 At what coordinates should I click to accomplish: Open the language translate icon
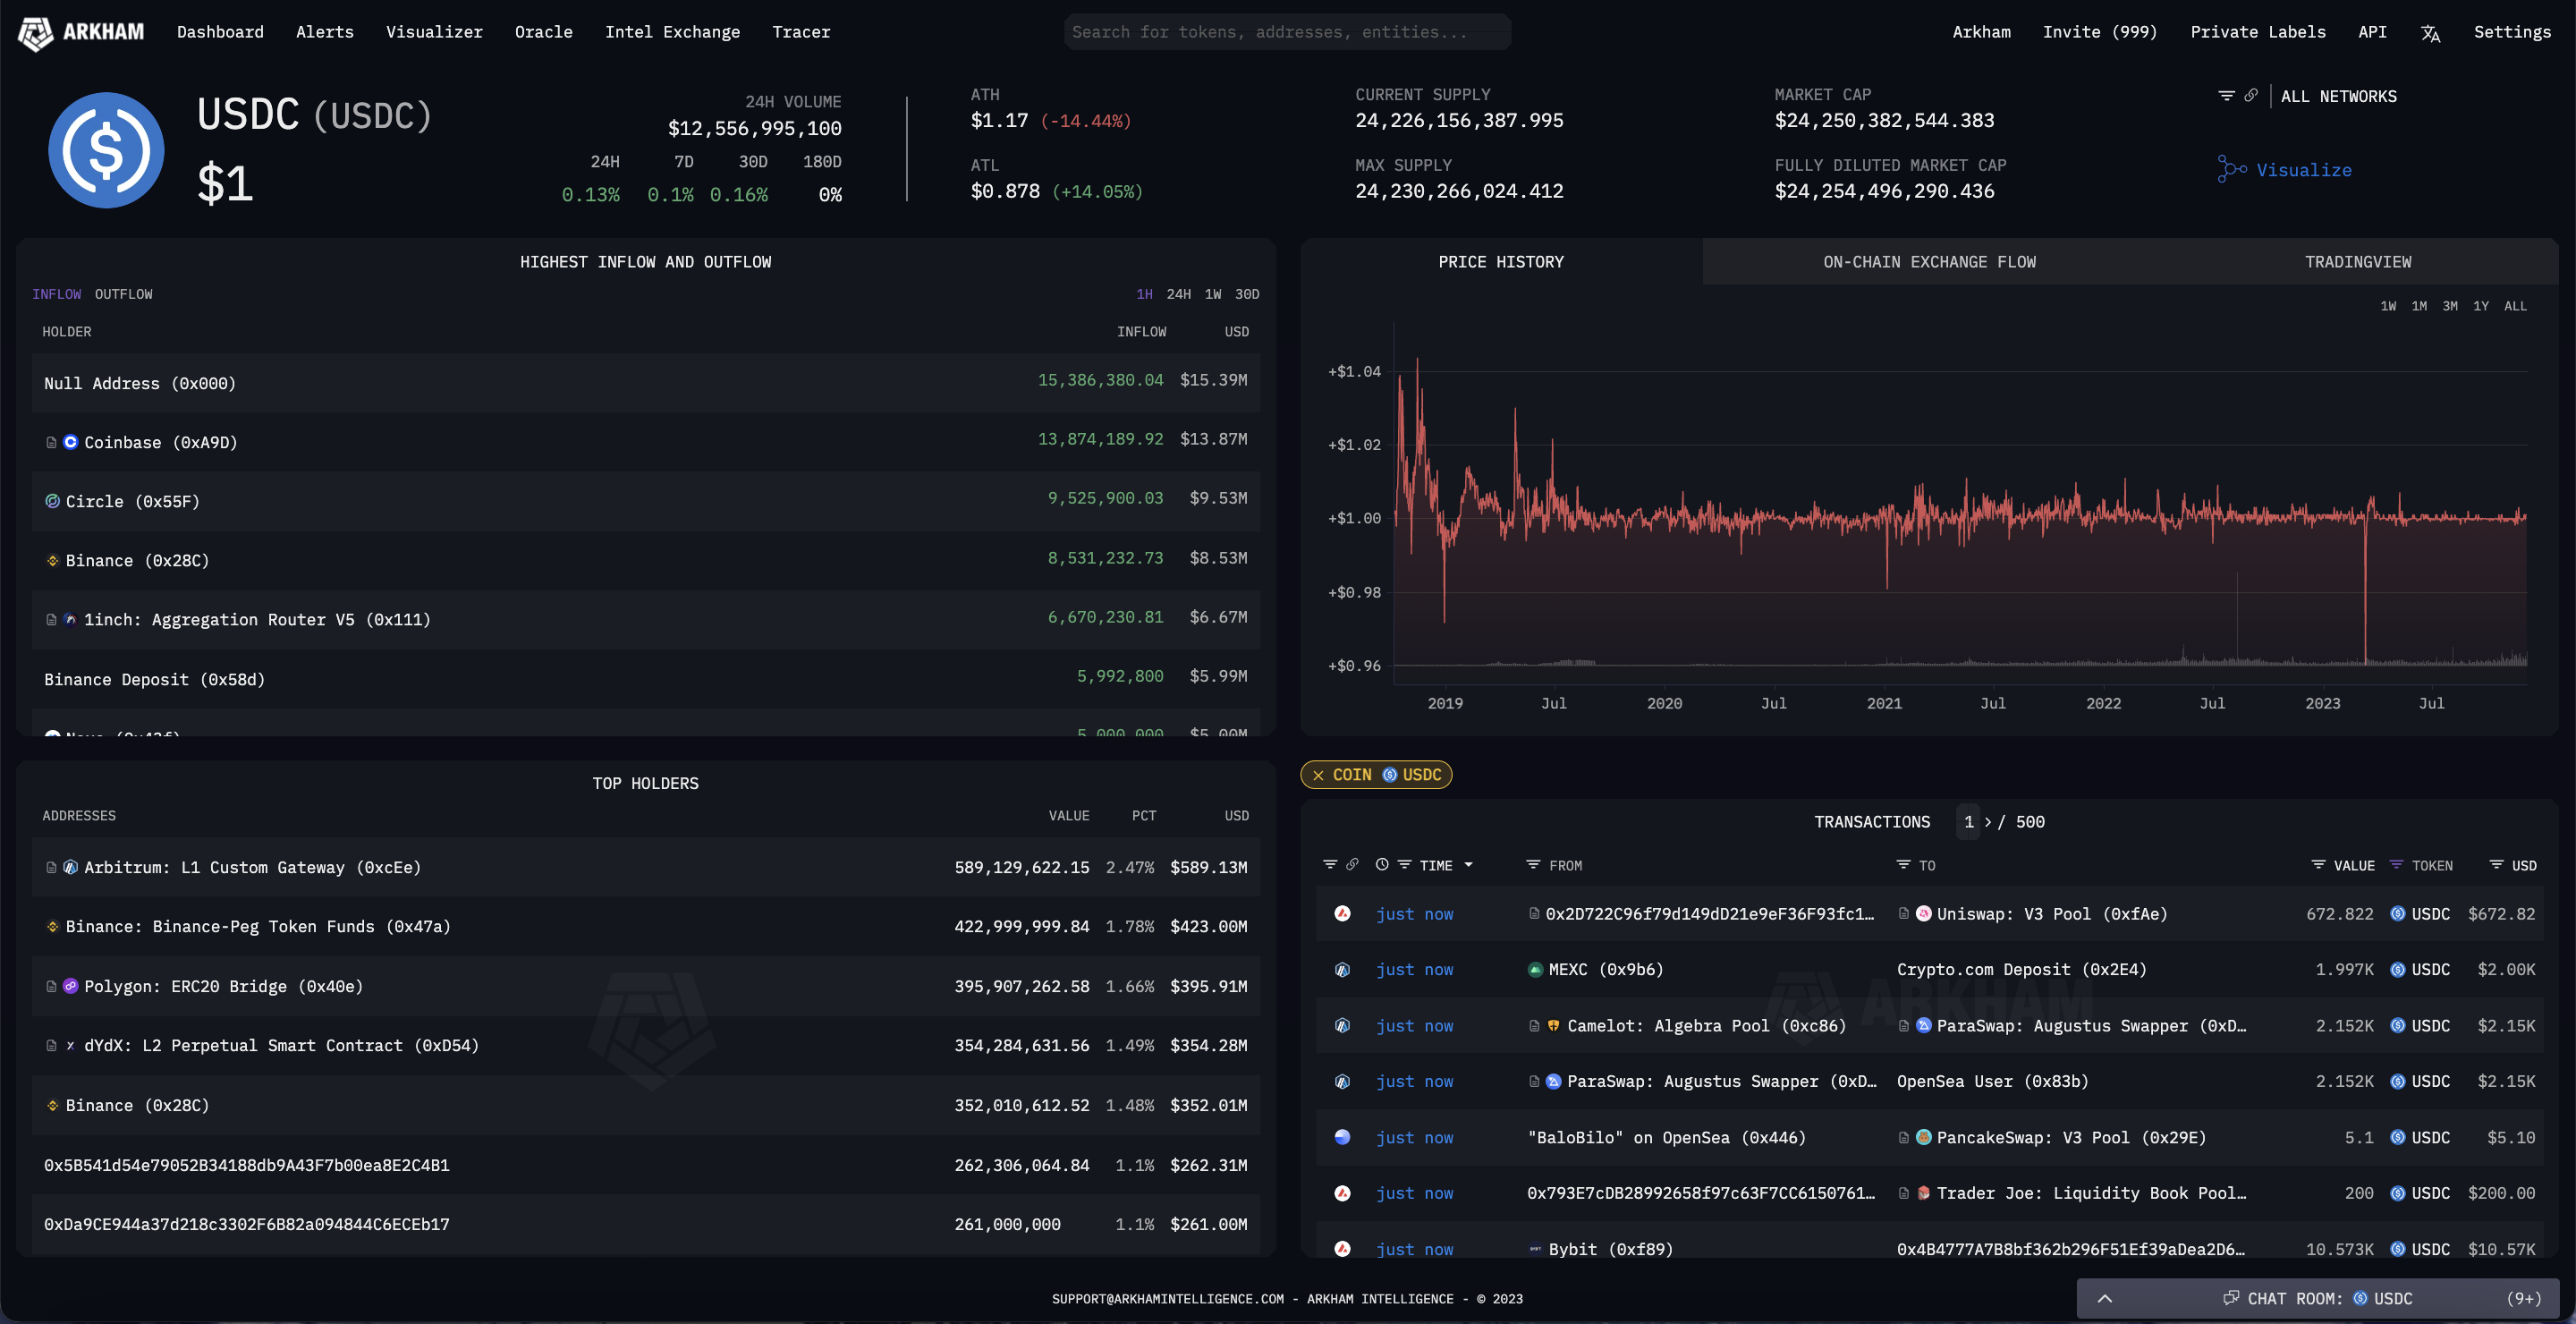pos(2430,33)
